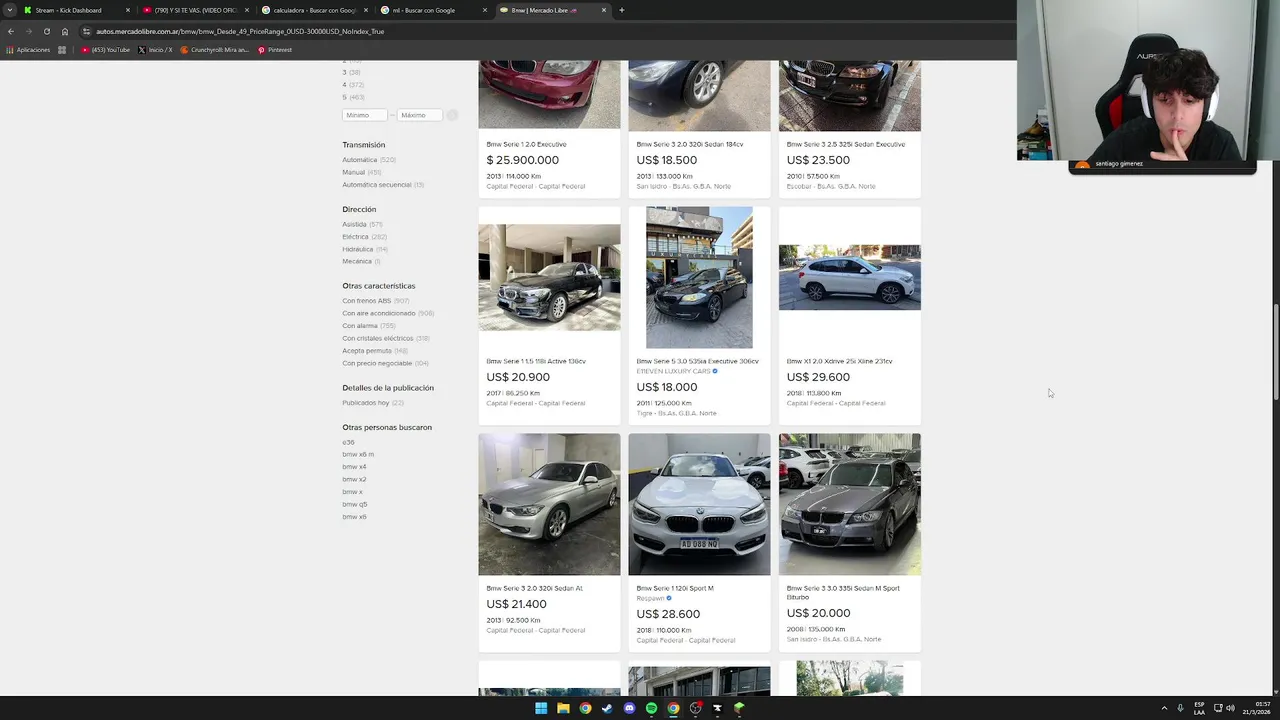Open Discord from the taskbar
The width and height of the screenshot is (1280, 720).
click(629, 708)
